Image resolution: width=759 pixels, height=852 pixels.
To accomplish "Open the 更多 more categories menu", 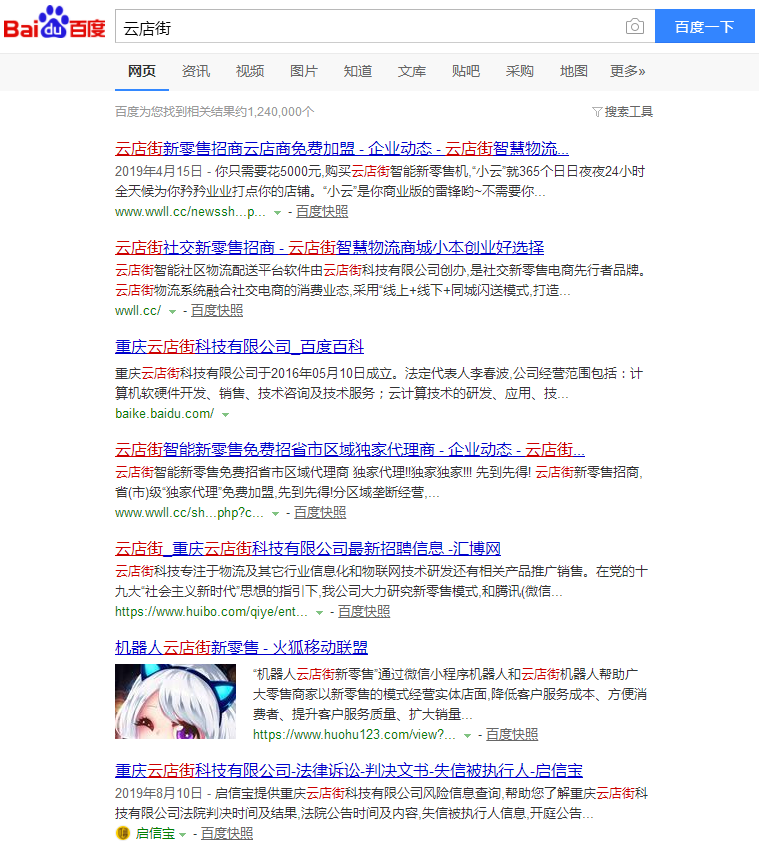I will pos(627,71).
